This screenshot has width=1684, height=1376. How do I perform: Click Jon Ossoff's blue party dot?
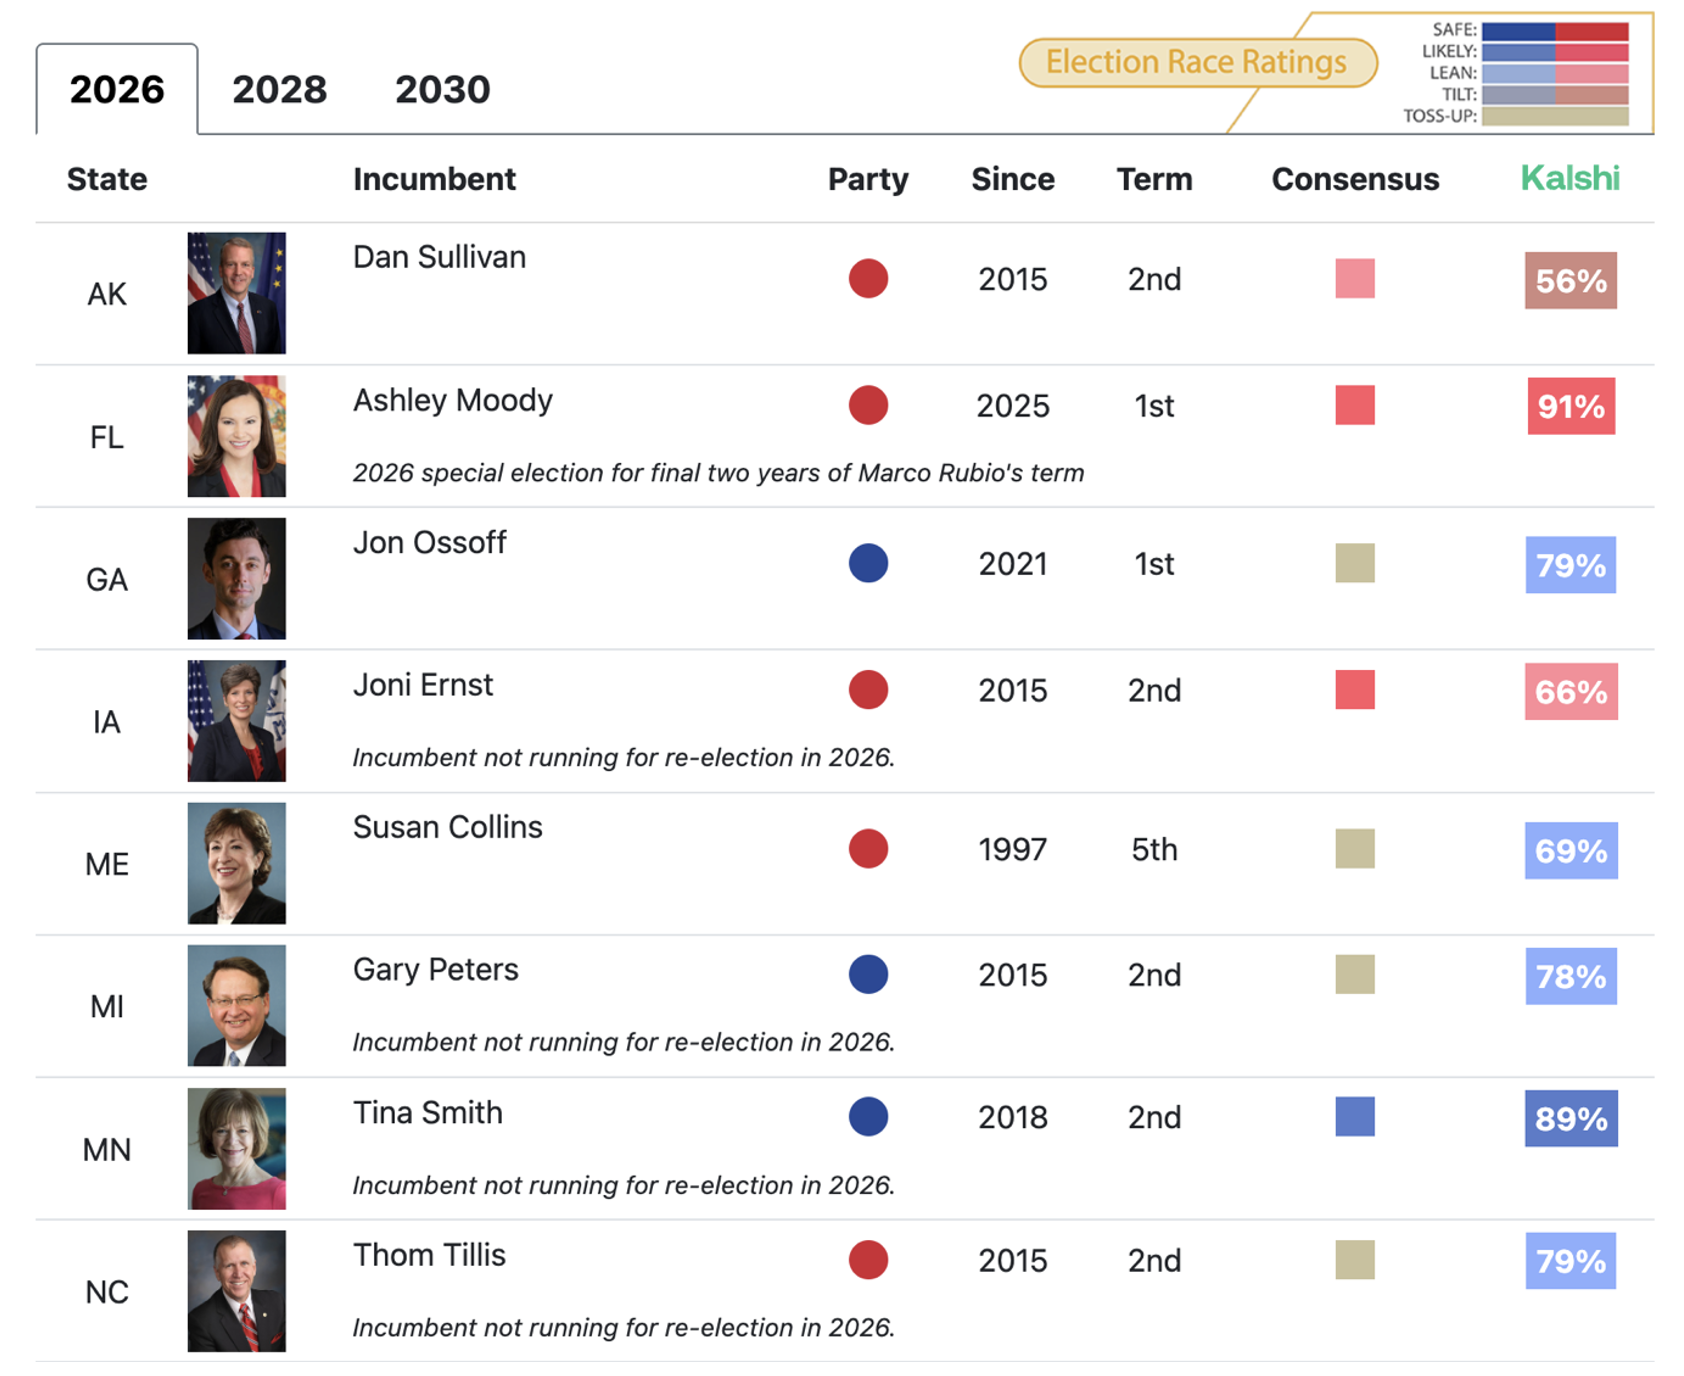(868, 563)
